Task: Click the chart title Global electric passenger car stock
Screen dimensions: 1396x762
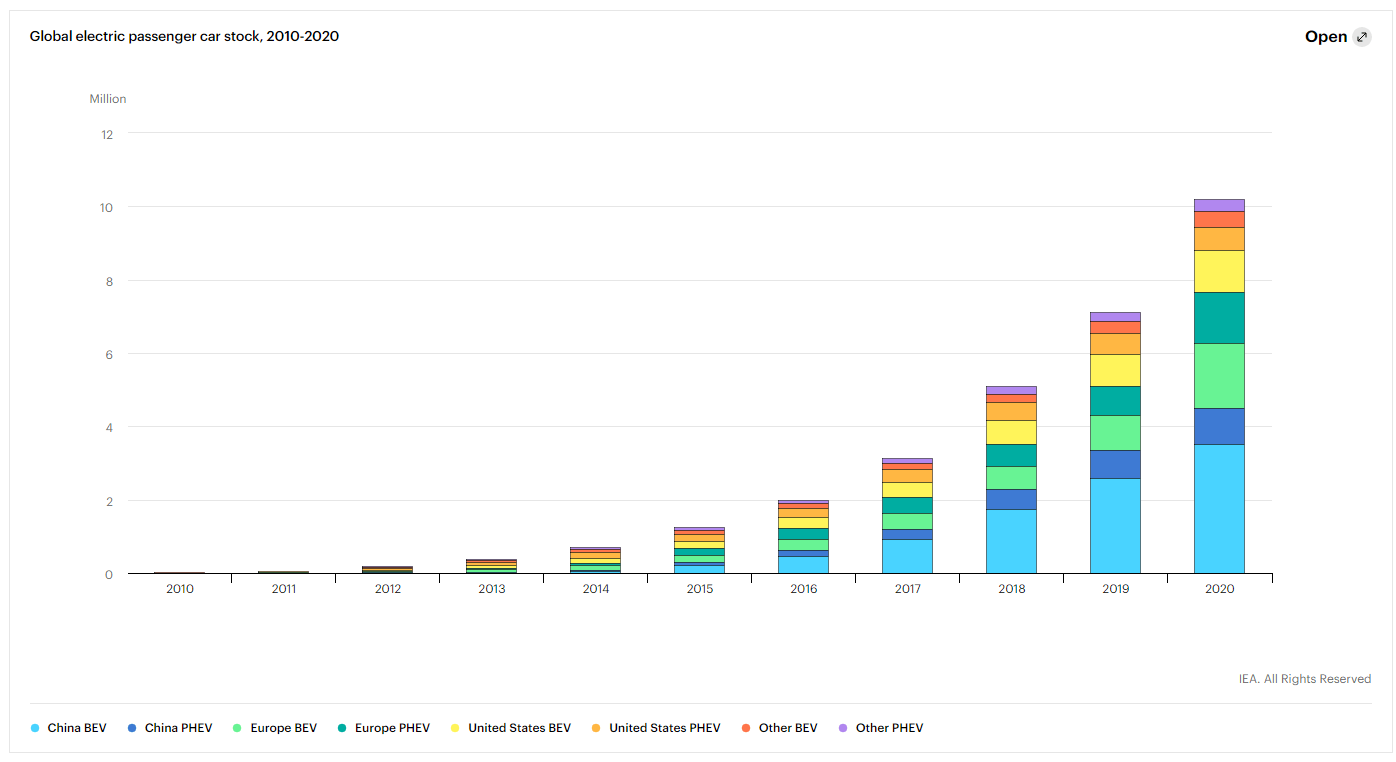Action: pos(184,36)
